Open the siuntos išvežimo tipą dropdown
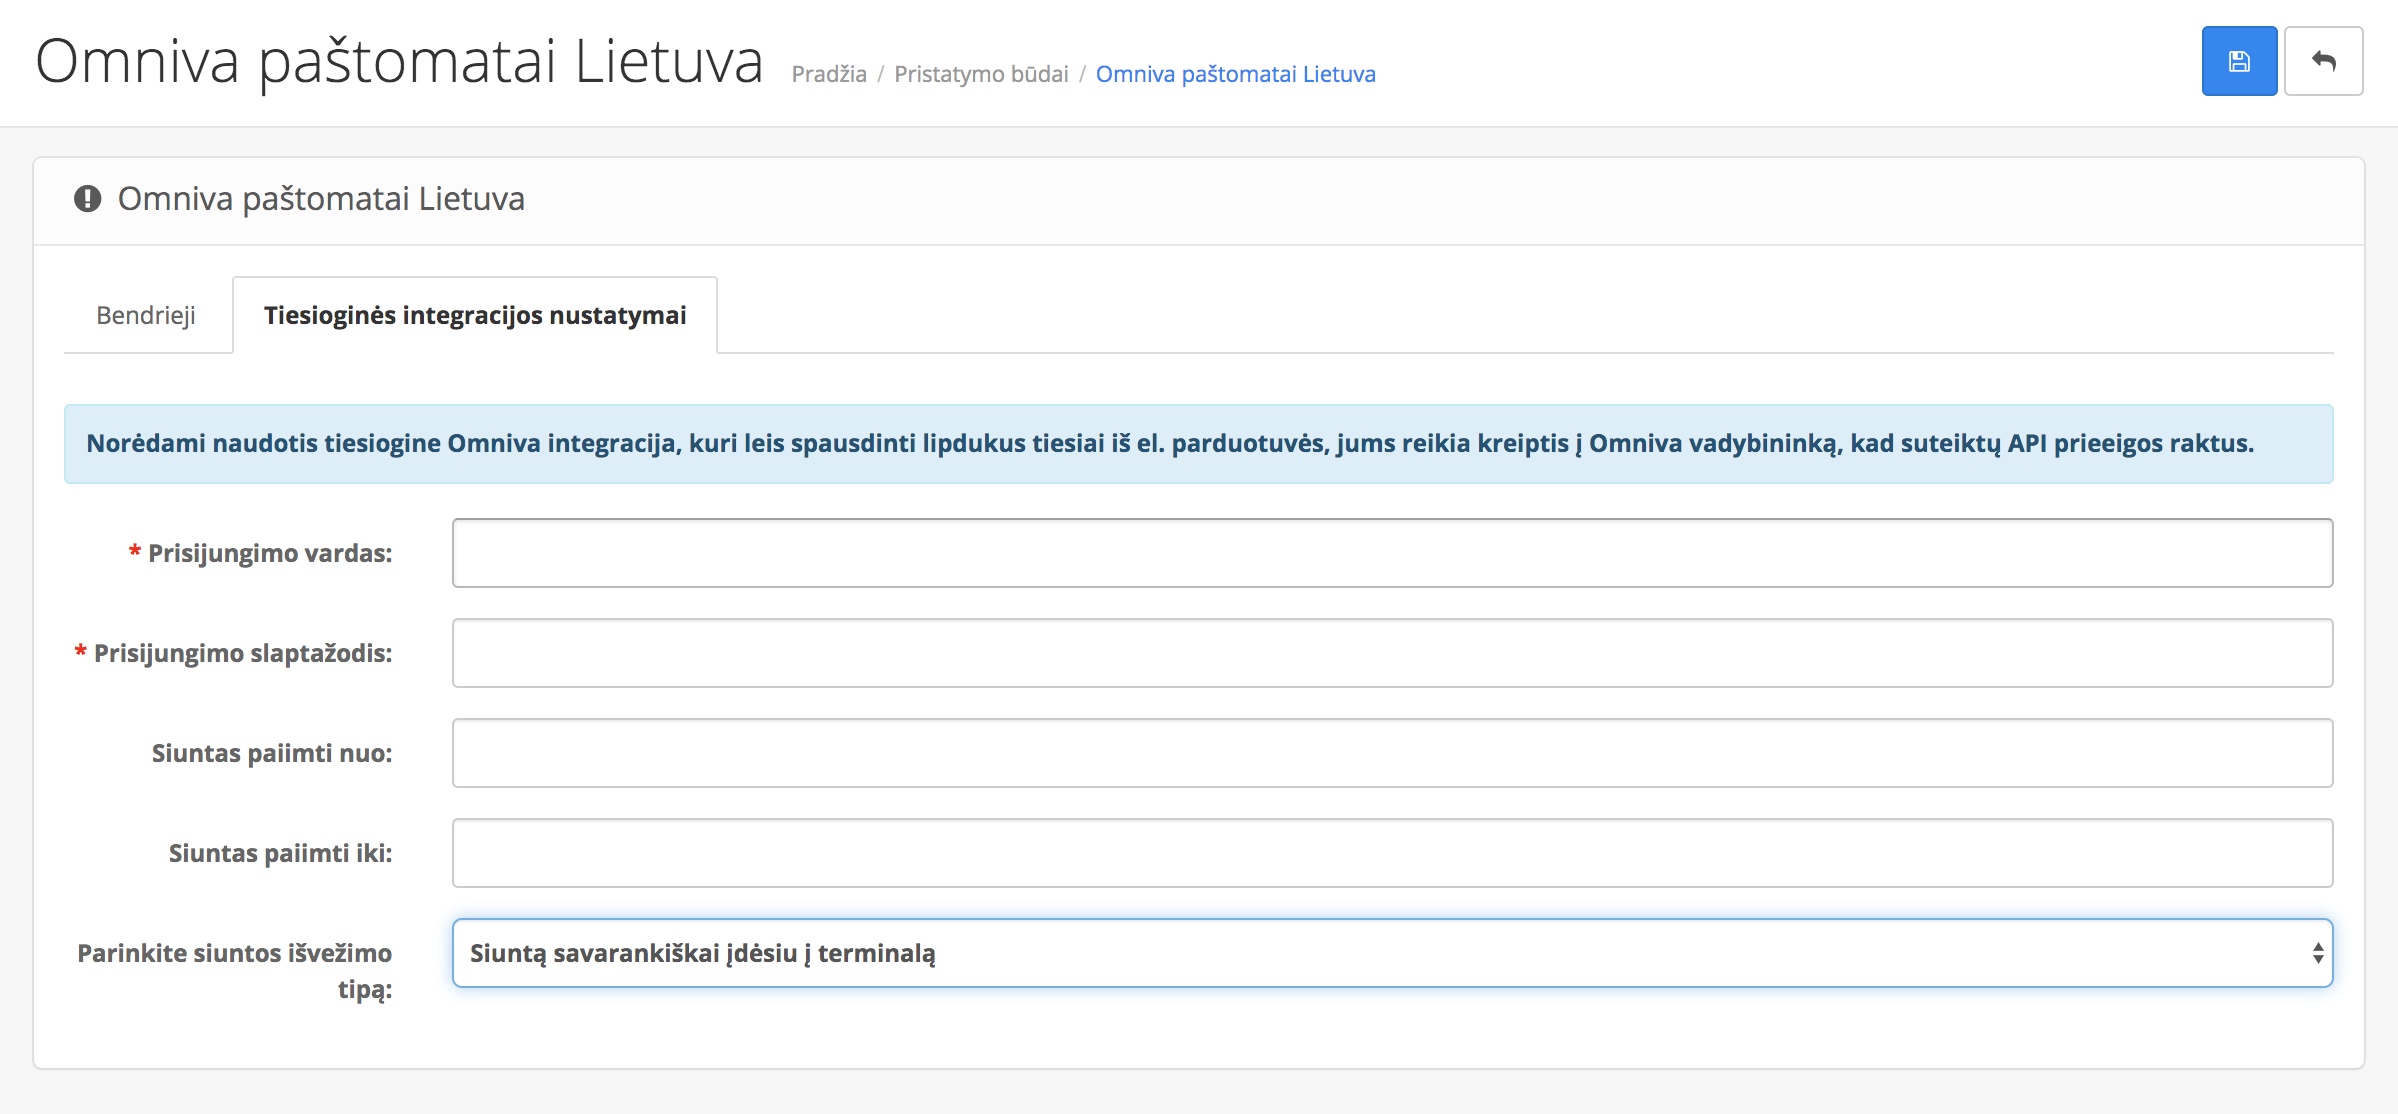 (1392, 953)
